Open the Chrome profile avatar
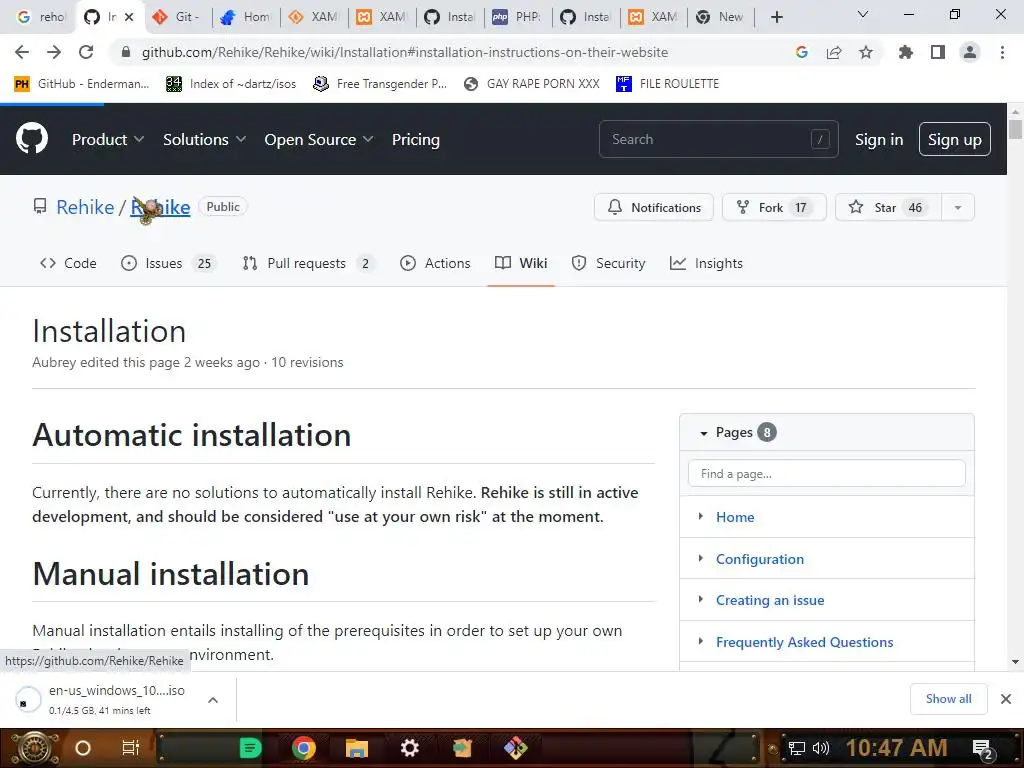 click(970, 52)
